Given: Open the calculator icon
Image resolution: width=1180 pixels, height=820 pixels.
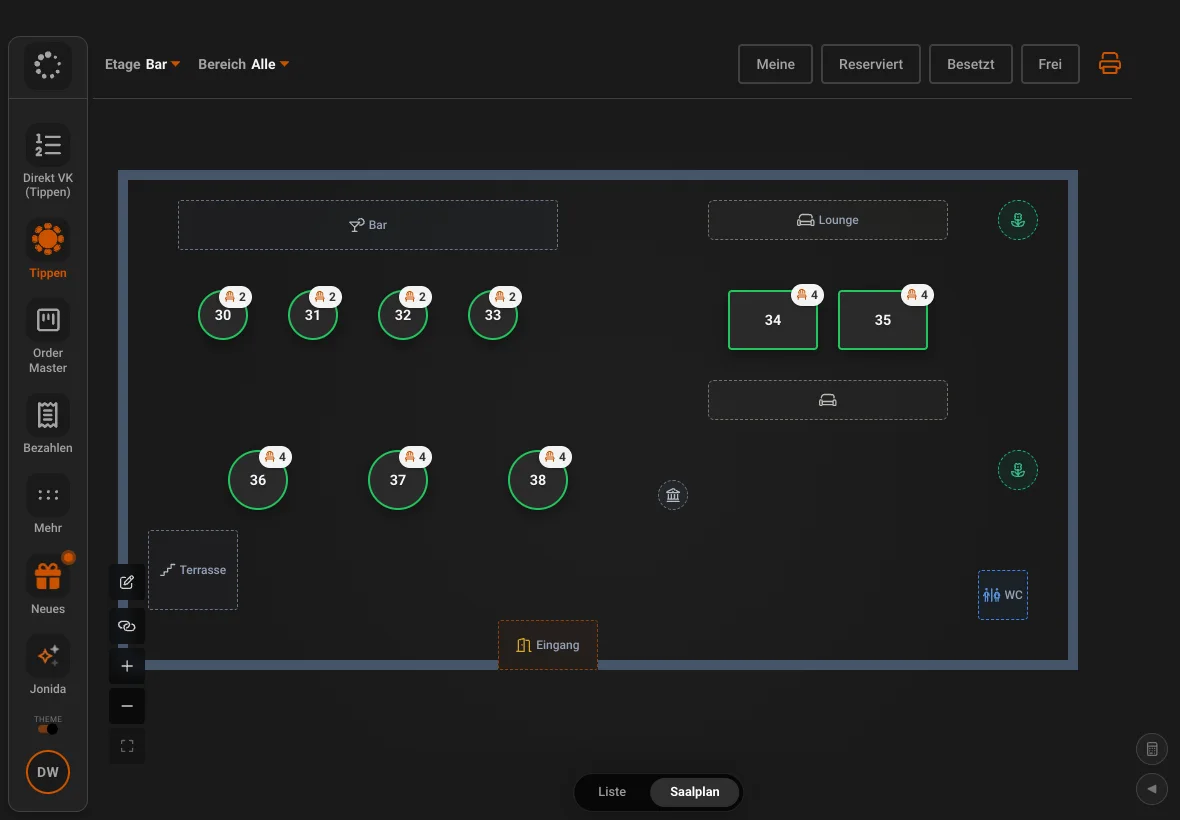Looking at the screenshot, I should [x=1151, y=749].
